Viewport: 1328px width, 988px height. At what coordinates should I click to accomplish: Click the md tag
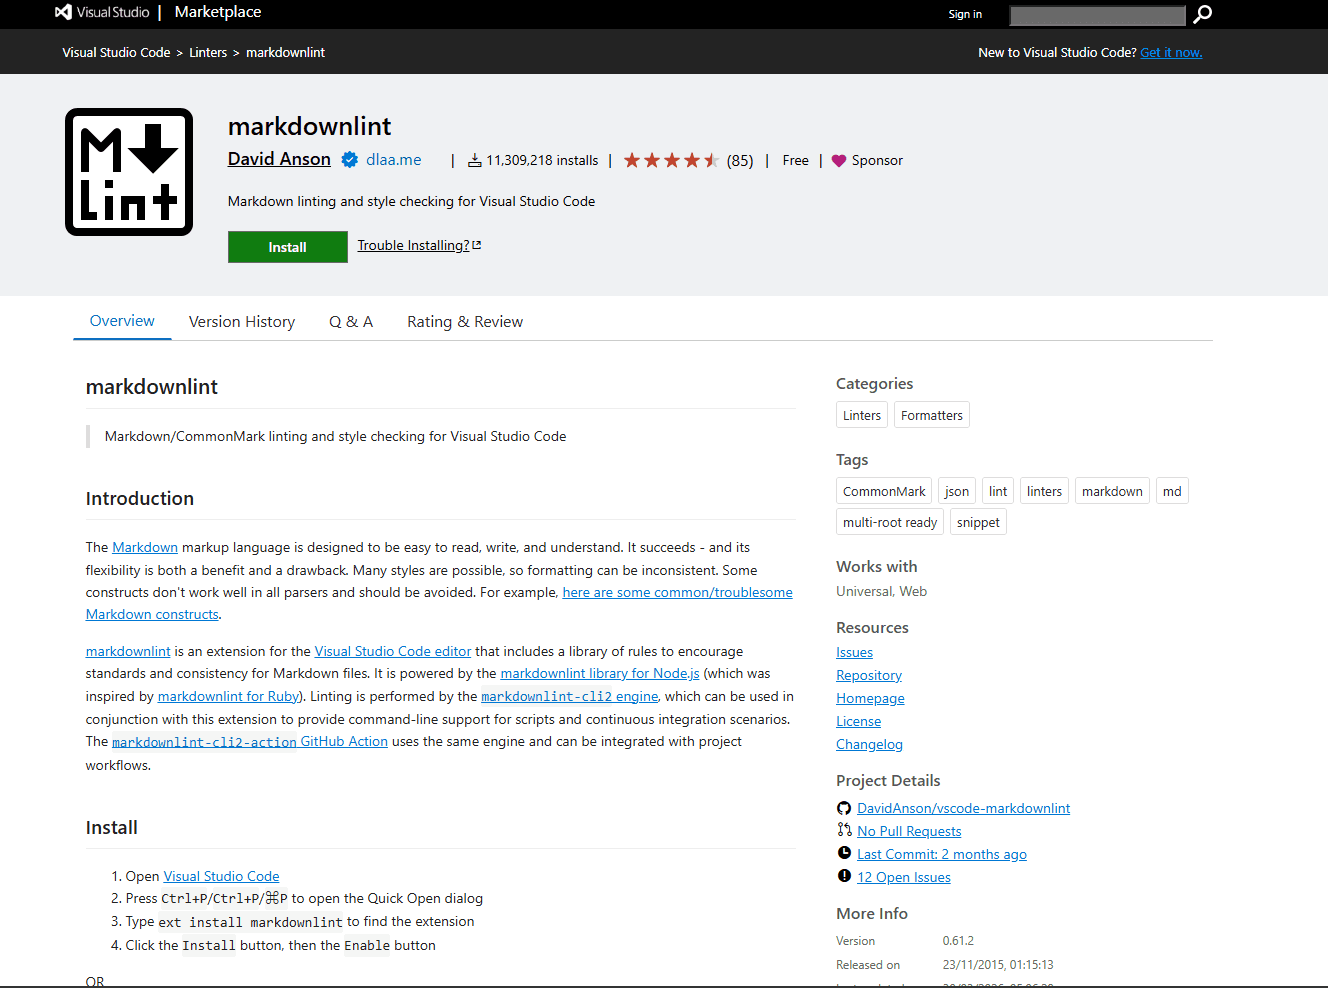(x=1172, y=491)
